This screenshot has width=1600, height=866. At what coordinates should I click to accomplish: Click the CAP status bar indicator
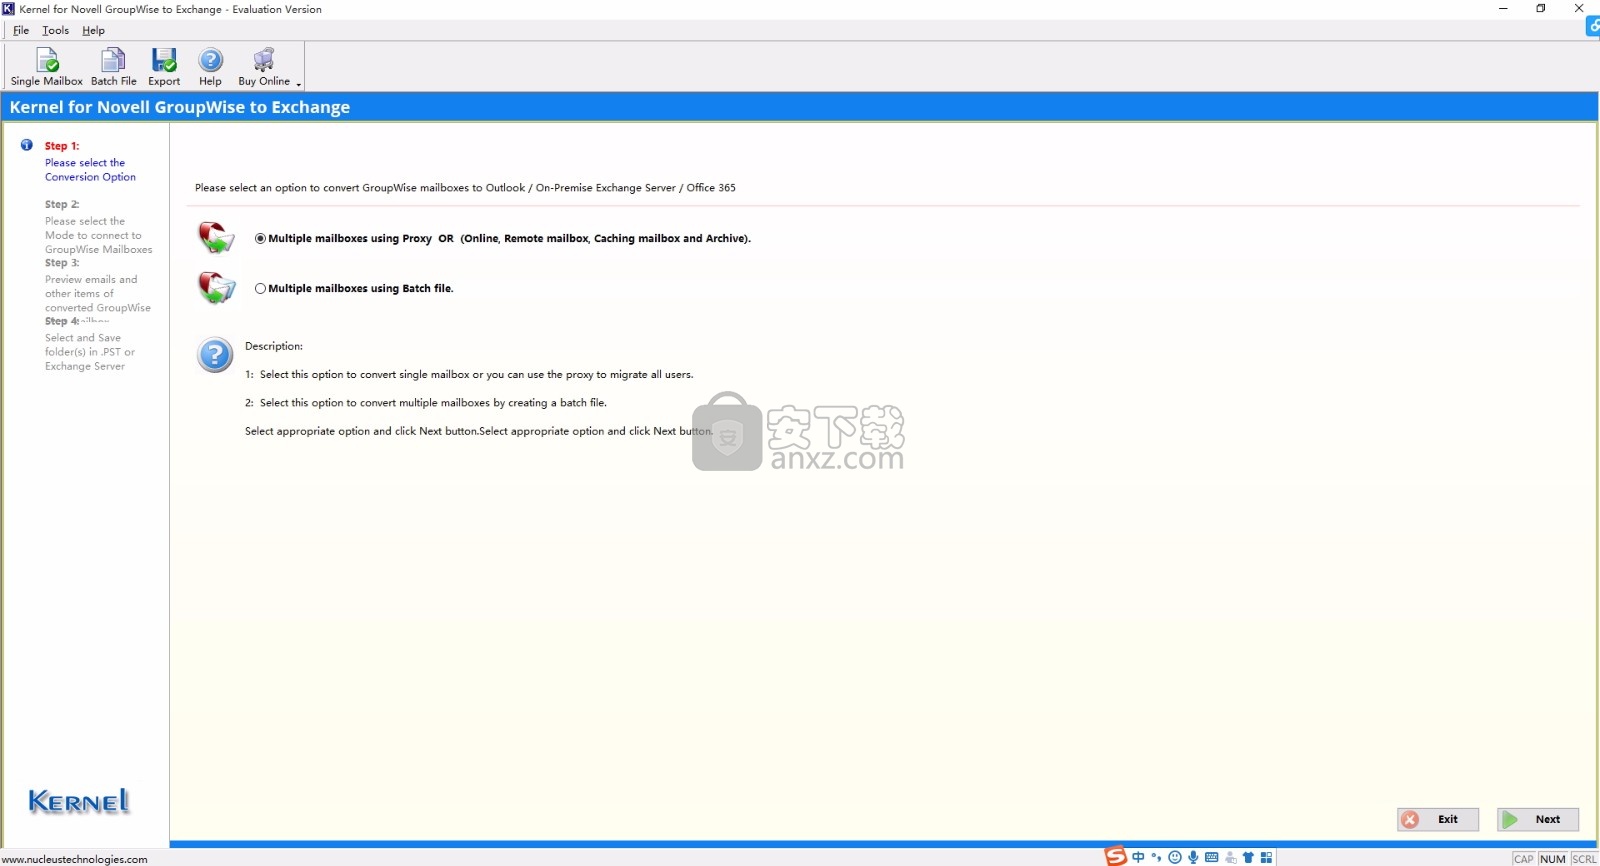coord(1524,859)
